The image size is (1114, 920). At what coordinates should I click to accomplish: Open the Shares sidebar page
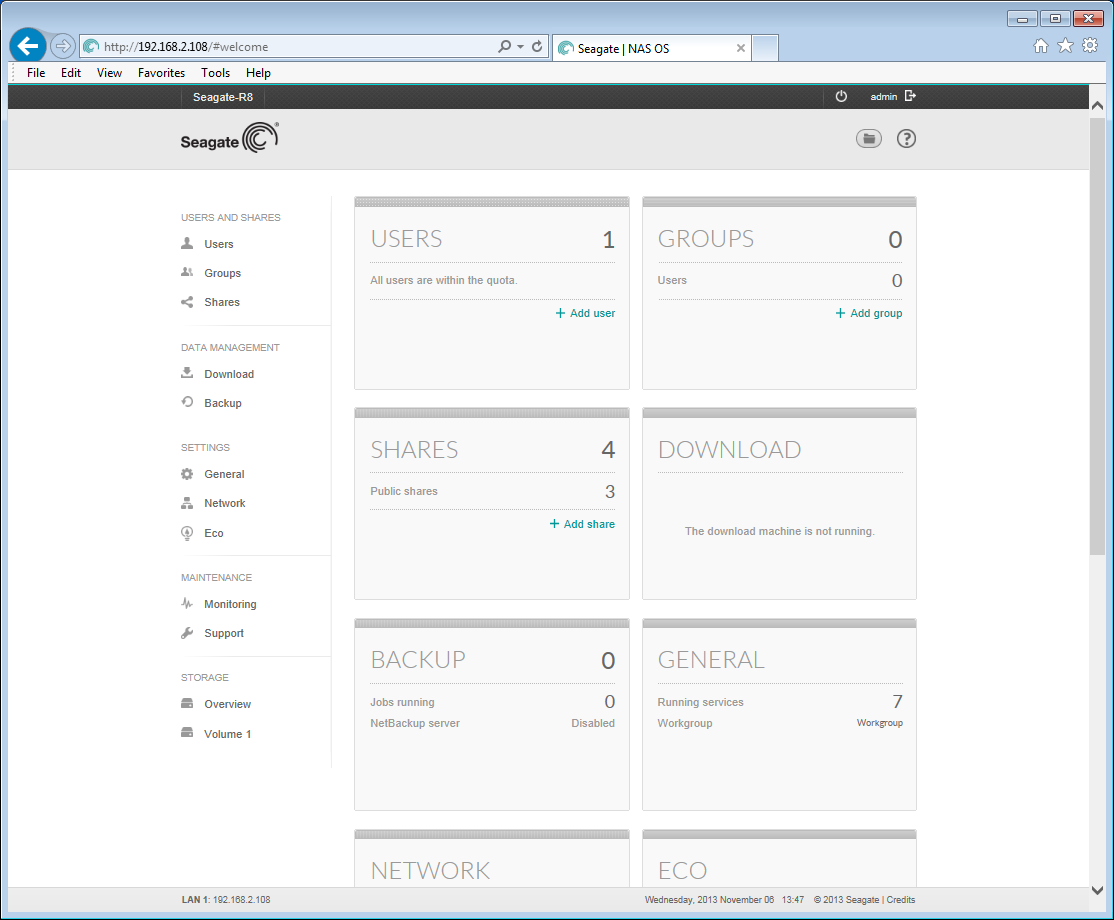tap(222, 302)
